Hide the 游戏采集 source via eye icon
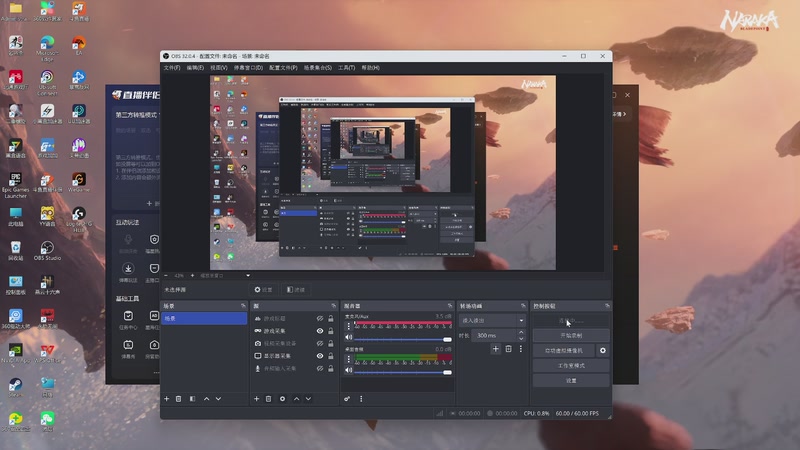800x450 pixels. [x=320, y=331]
